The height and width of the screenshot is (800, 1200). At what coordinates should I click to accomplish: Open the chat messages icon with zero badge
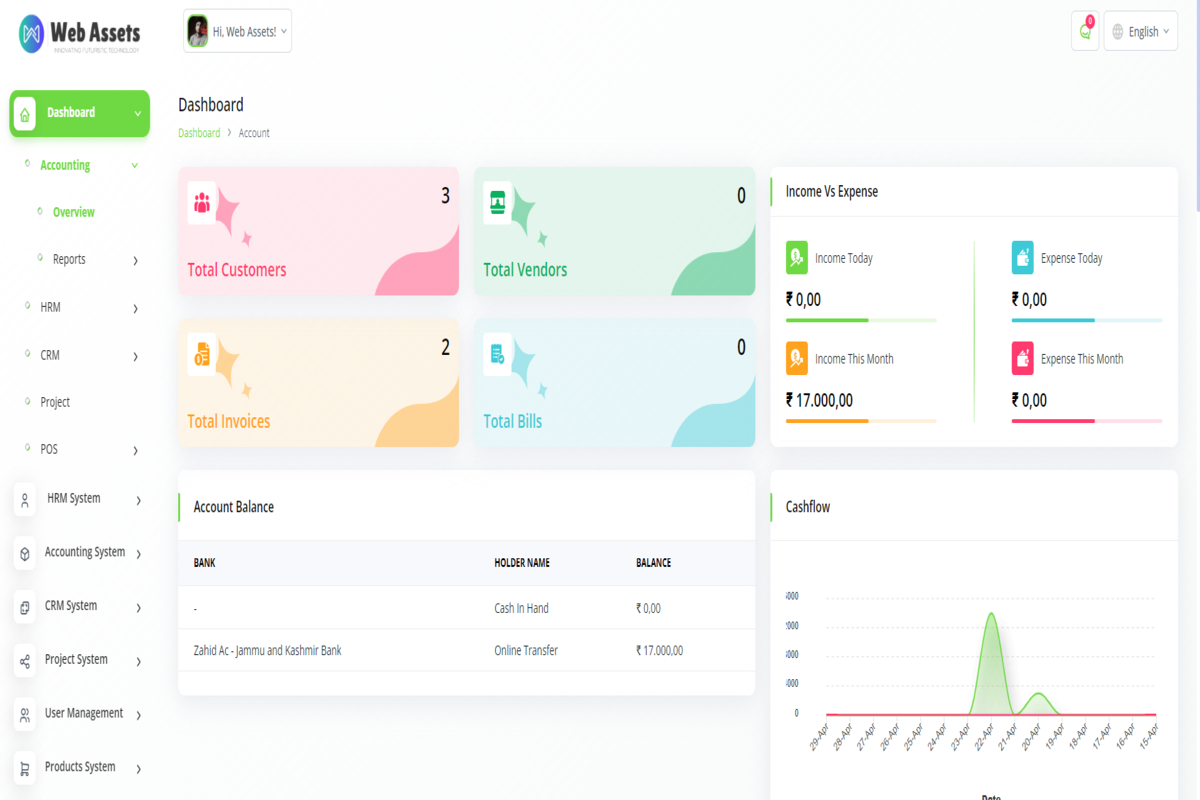click(x=1084, y=31)
